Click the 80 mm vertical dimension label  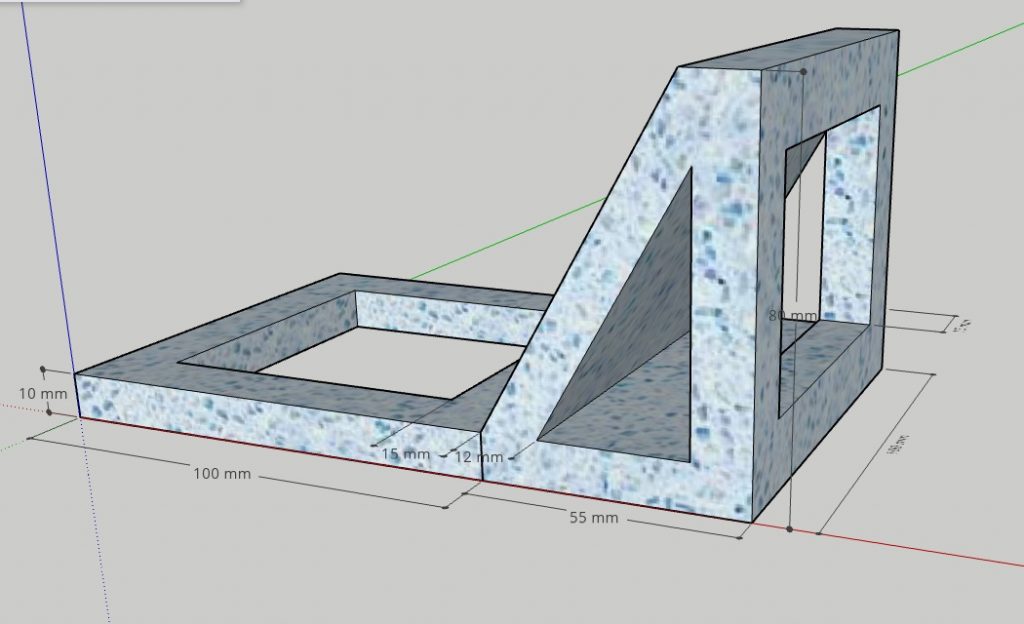[792, 315]
